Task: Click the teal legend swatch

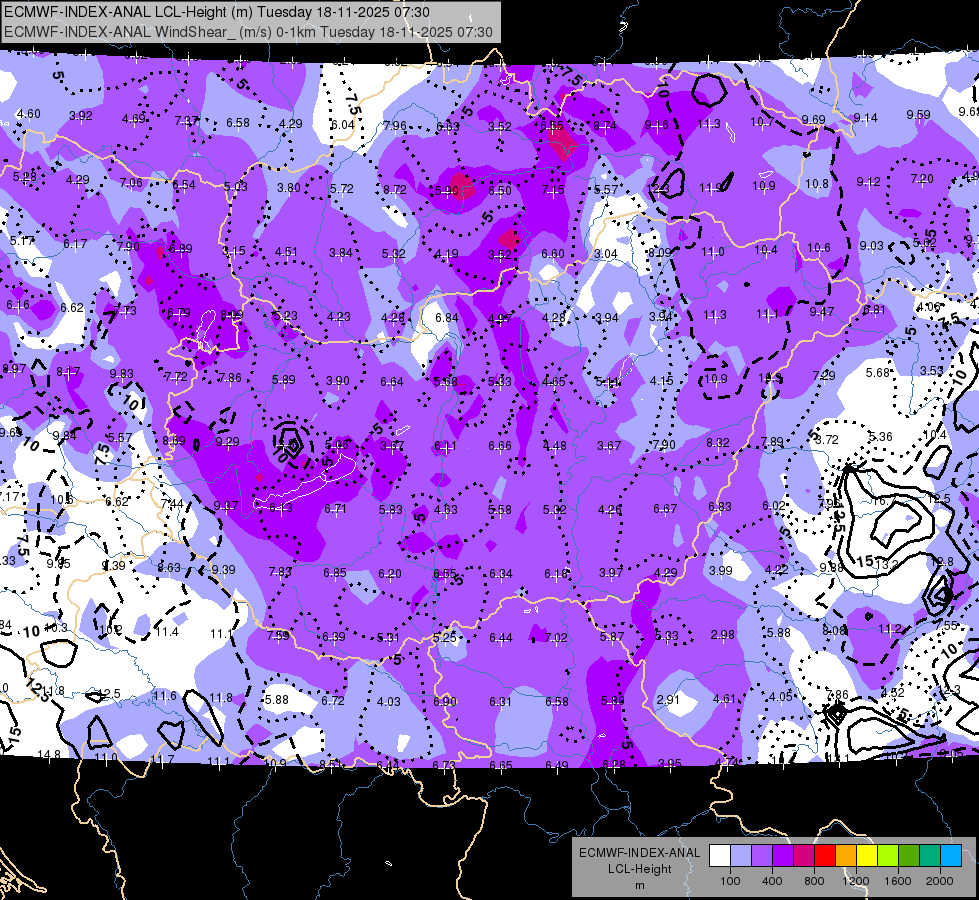Action: (x=930, y=856)
